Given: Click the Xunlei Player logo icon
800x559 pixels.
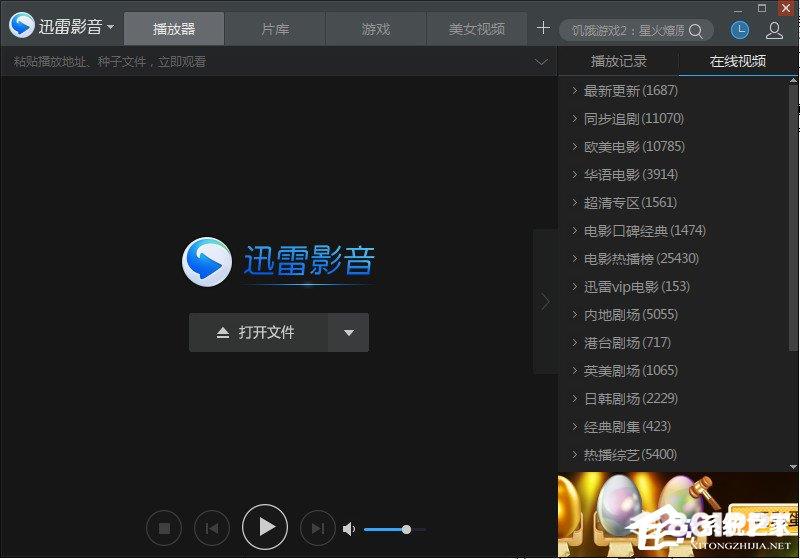Looking at the screenshot, I should (22, 24).
